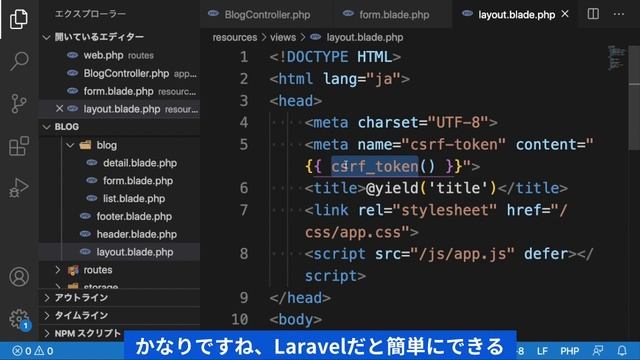Click the editor minimap
Viewport: 640px width, 360px height.
(x=616, y=58)
